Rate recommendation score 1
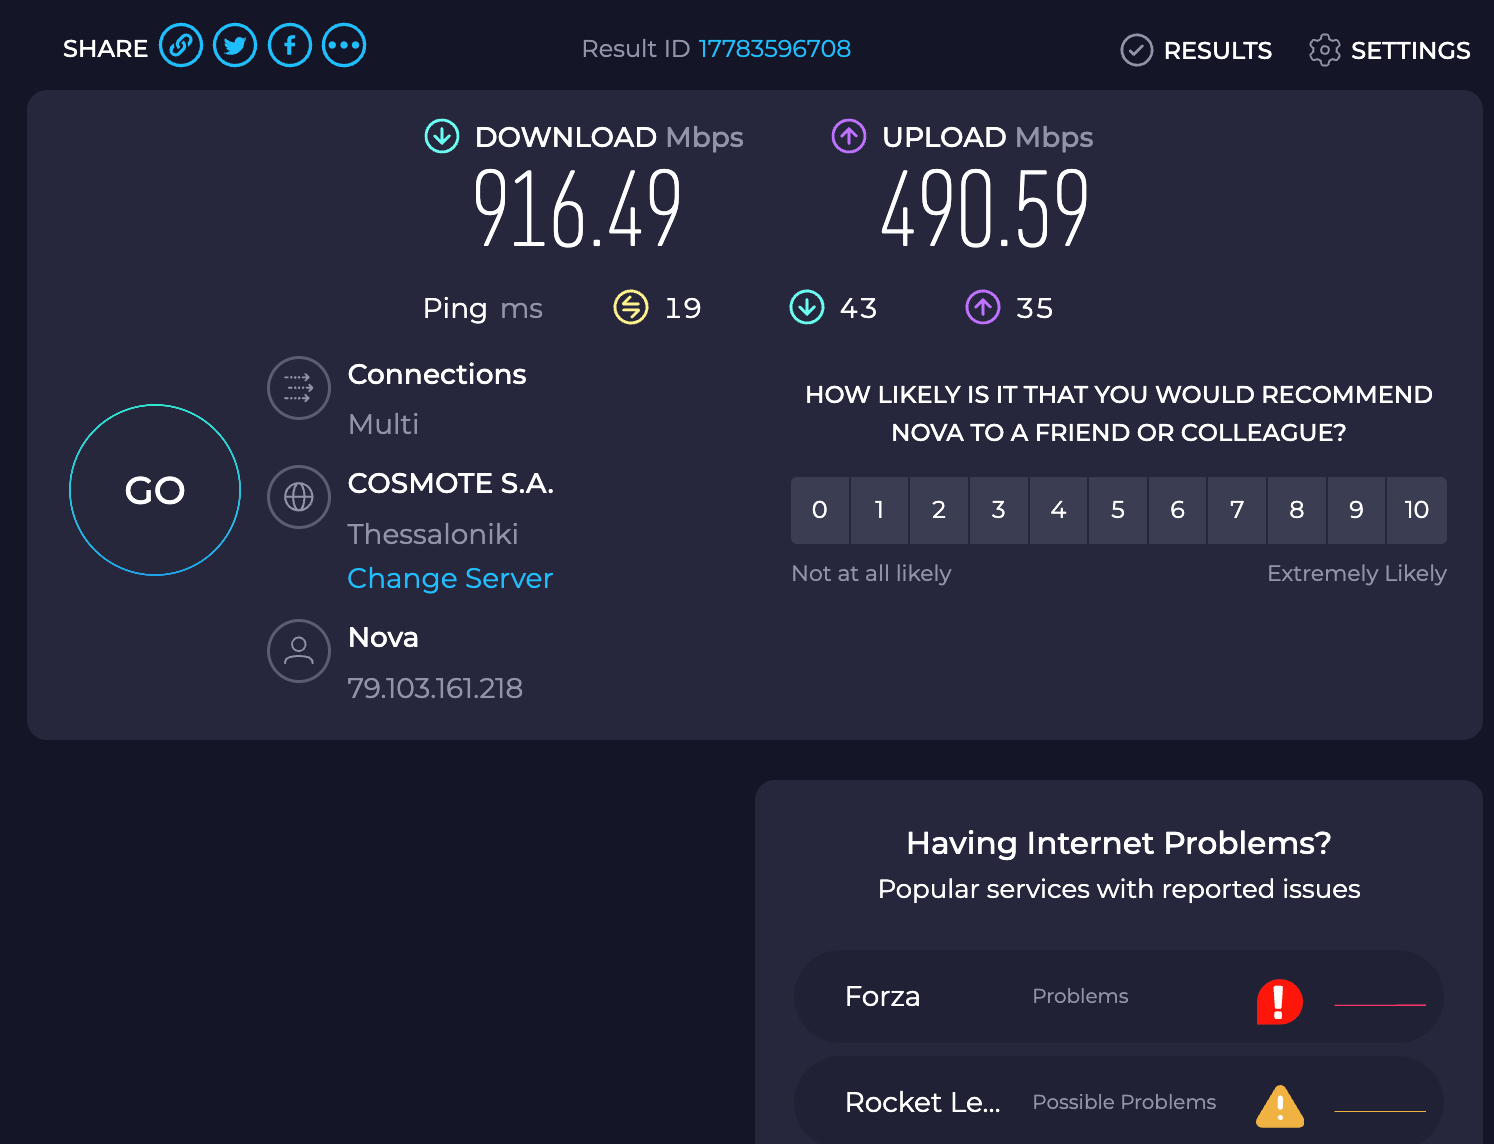Viewport: 1494px width, 1144px height. [879, 510]
